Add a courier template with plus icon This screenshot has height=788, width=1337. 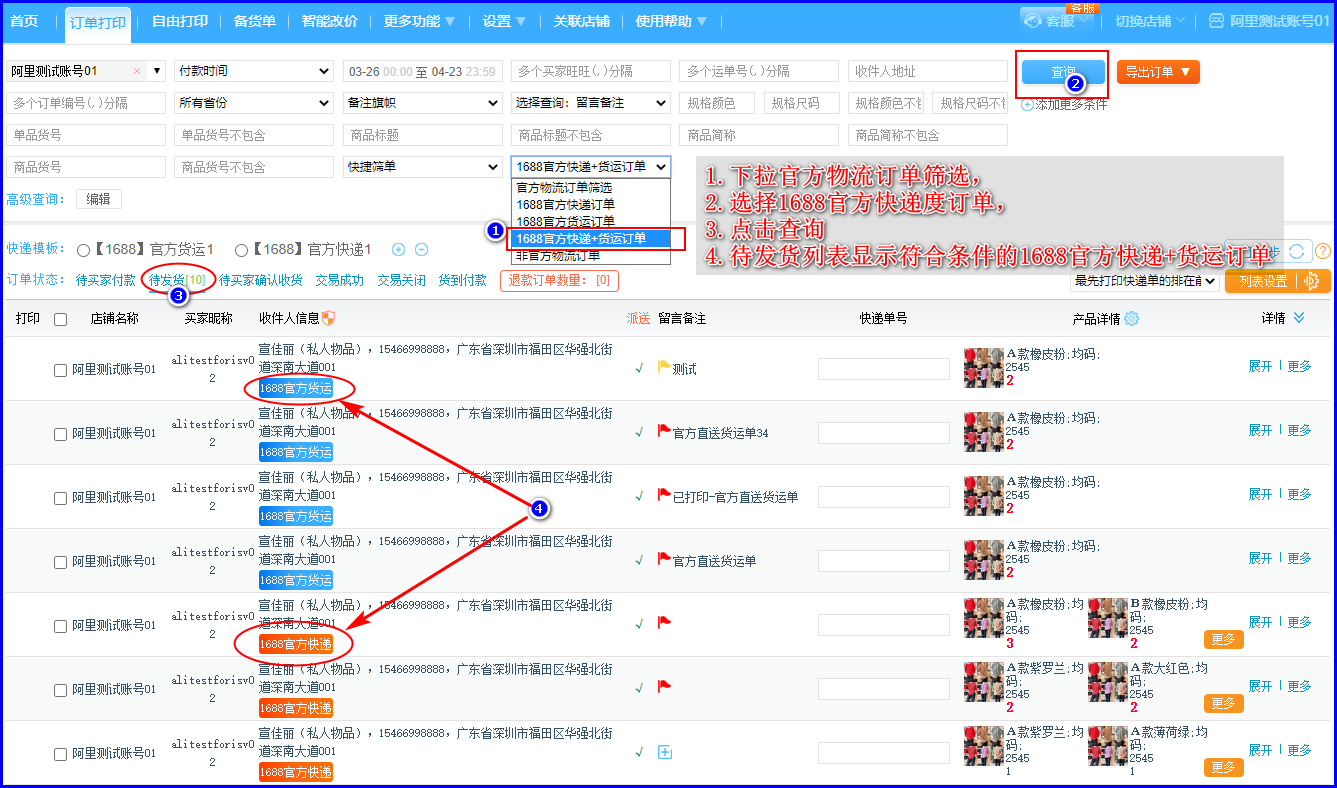point(398,250)
